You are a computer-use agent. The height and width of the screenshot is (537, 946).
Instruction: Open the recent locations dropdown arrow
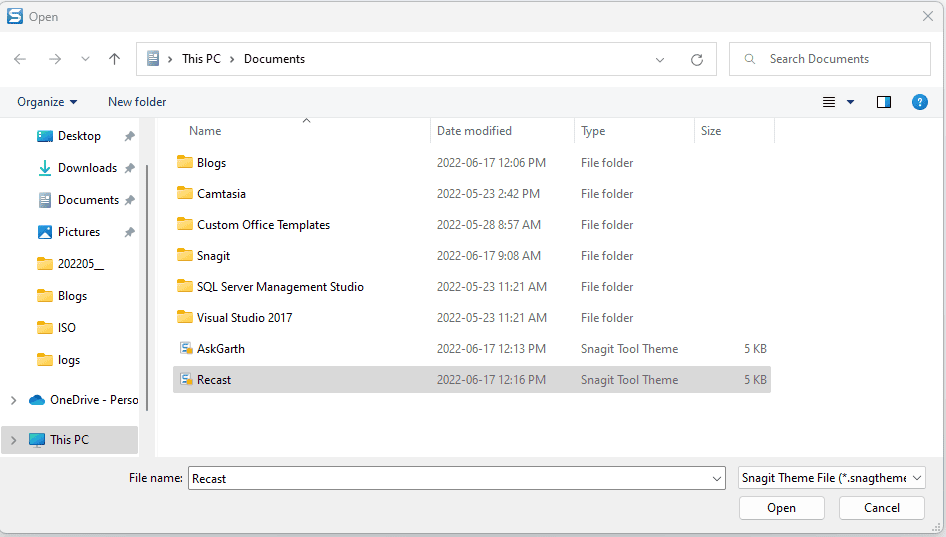coord(85,59)
